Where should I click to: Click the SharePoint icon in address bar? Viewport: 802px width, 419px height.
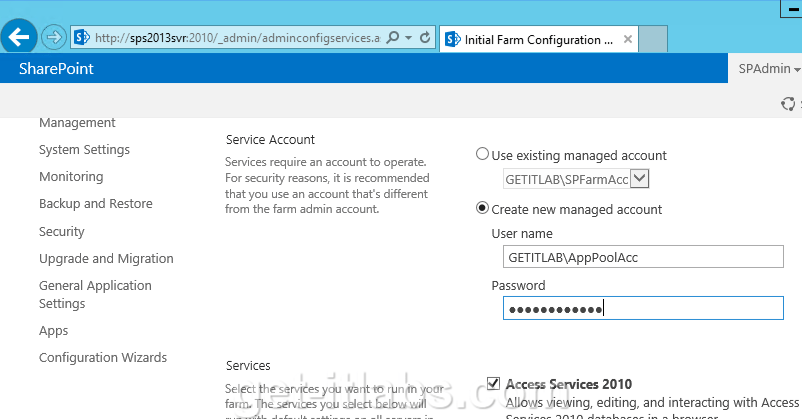click(x=82, y=38)
